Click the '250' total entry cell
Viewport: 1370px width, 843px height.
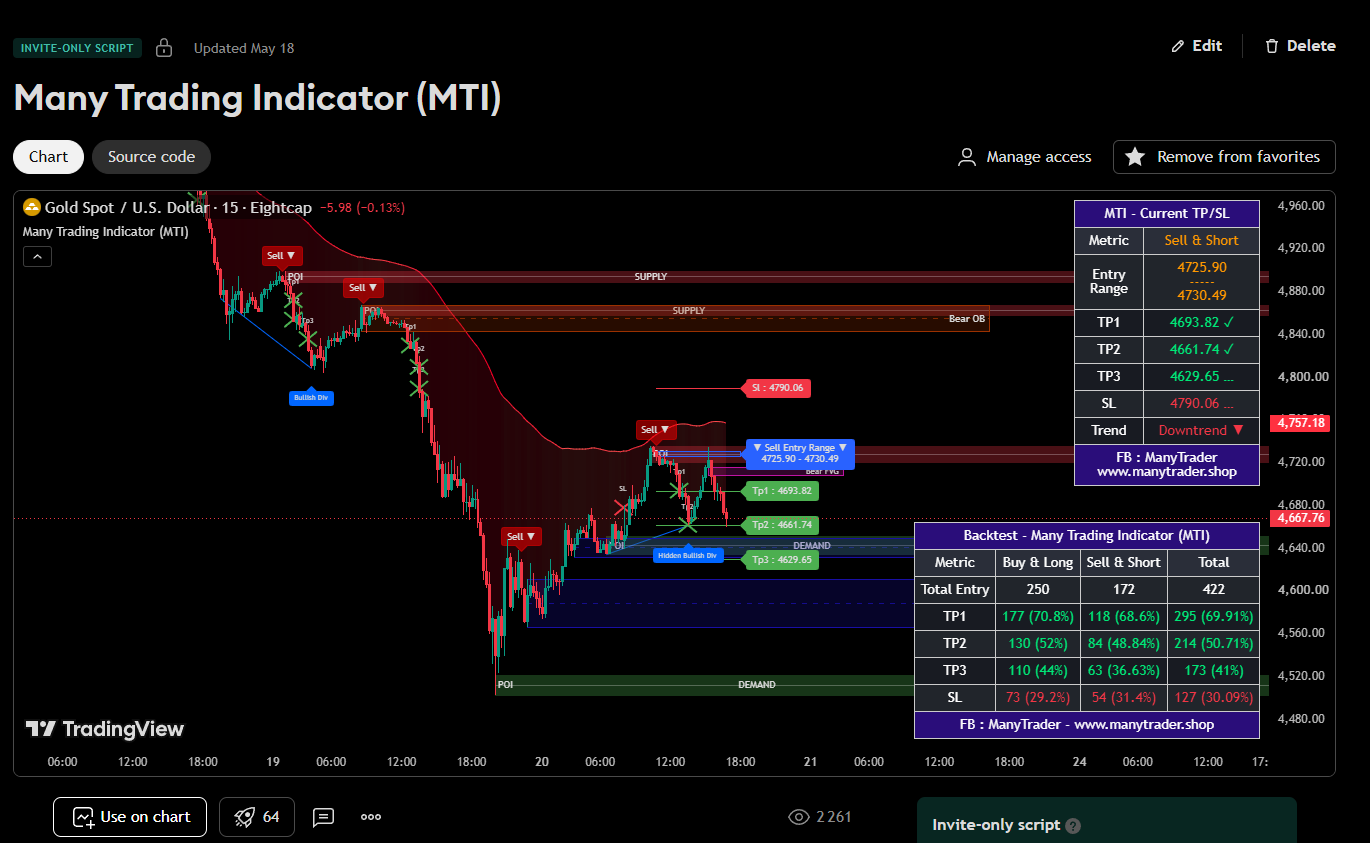(1038, 590)
